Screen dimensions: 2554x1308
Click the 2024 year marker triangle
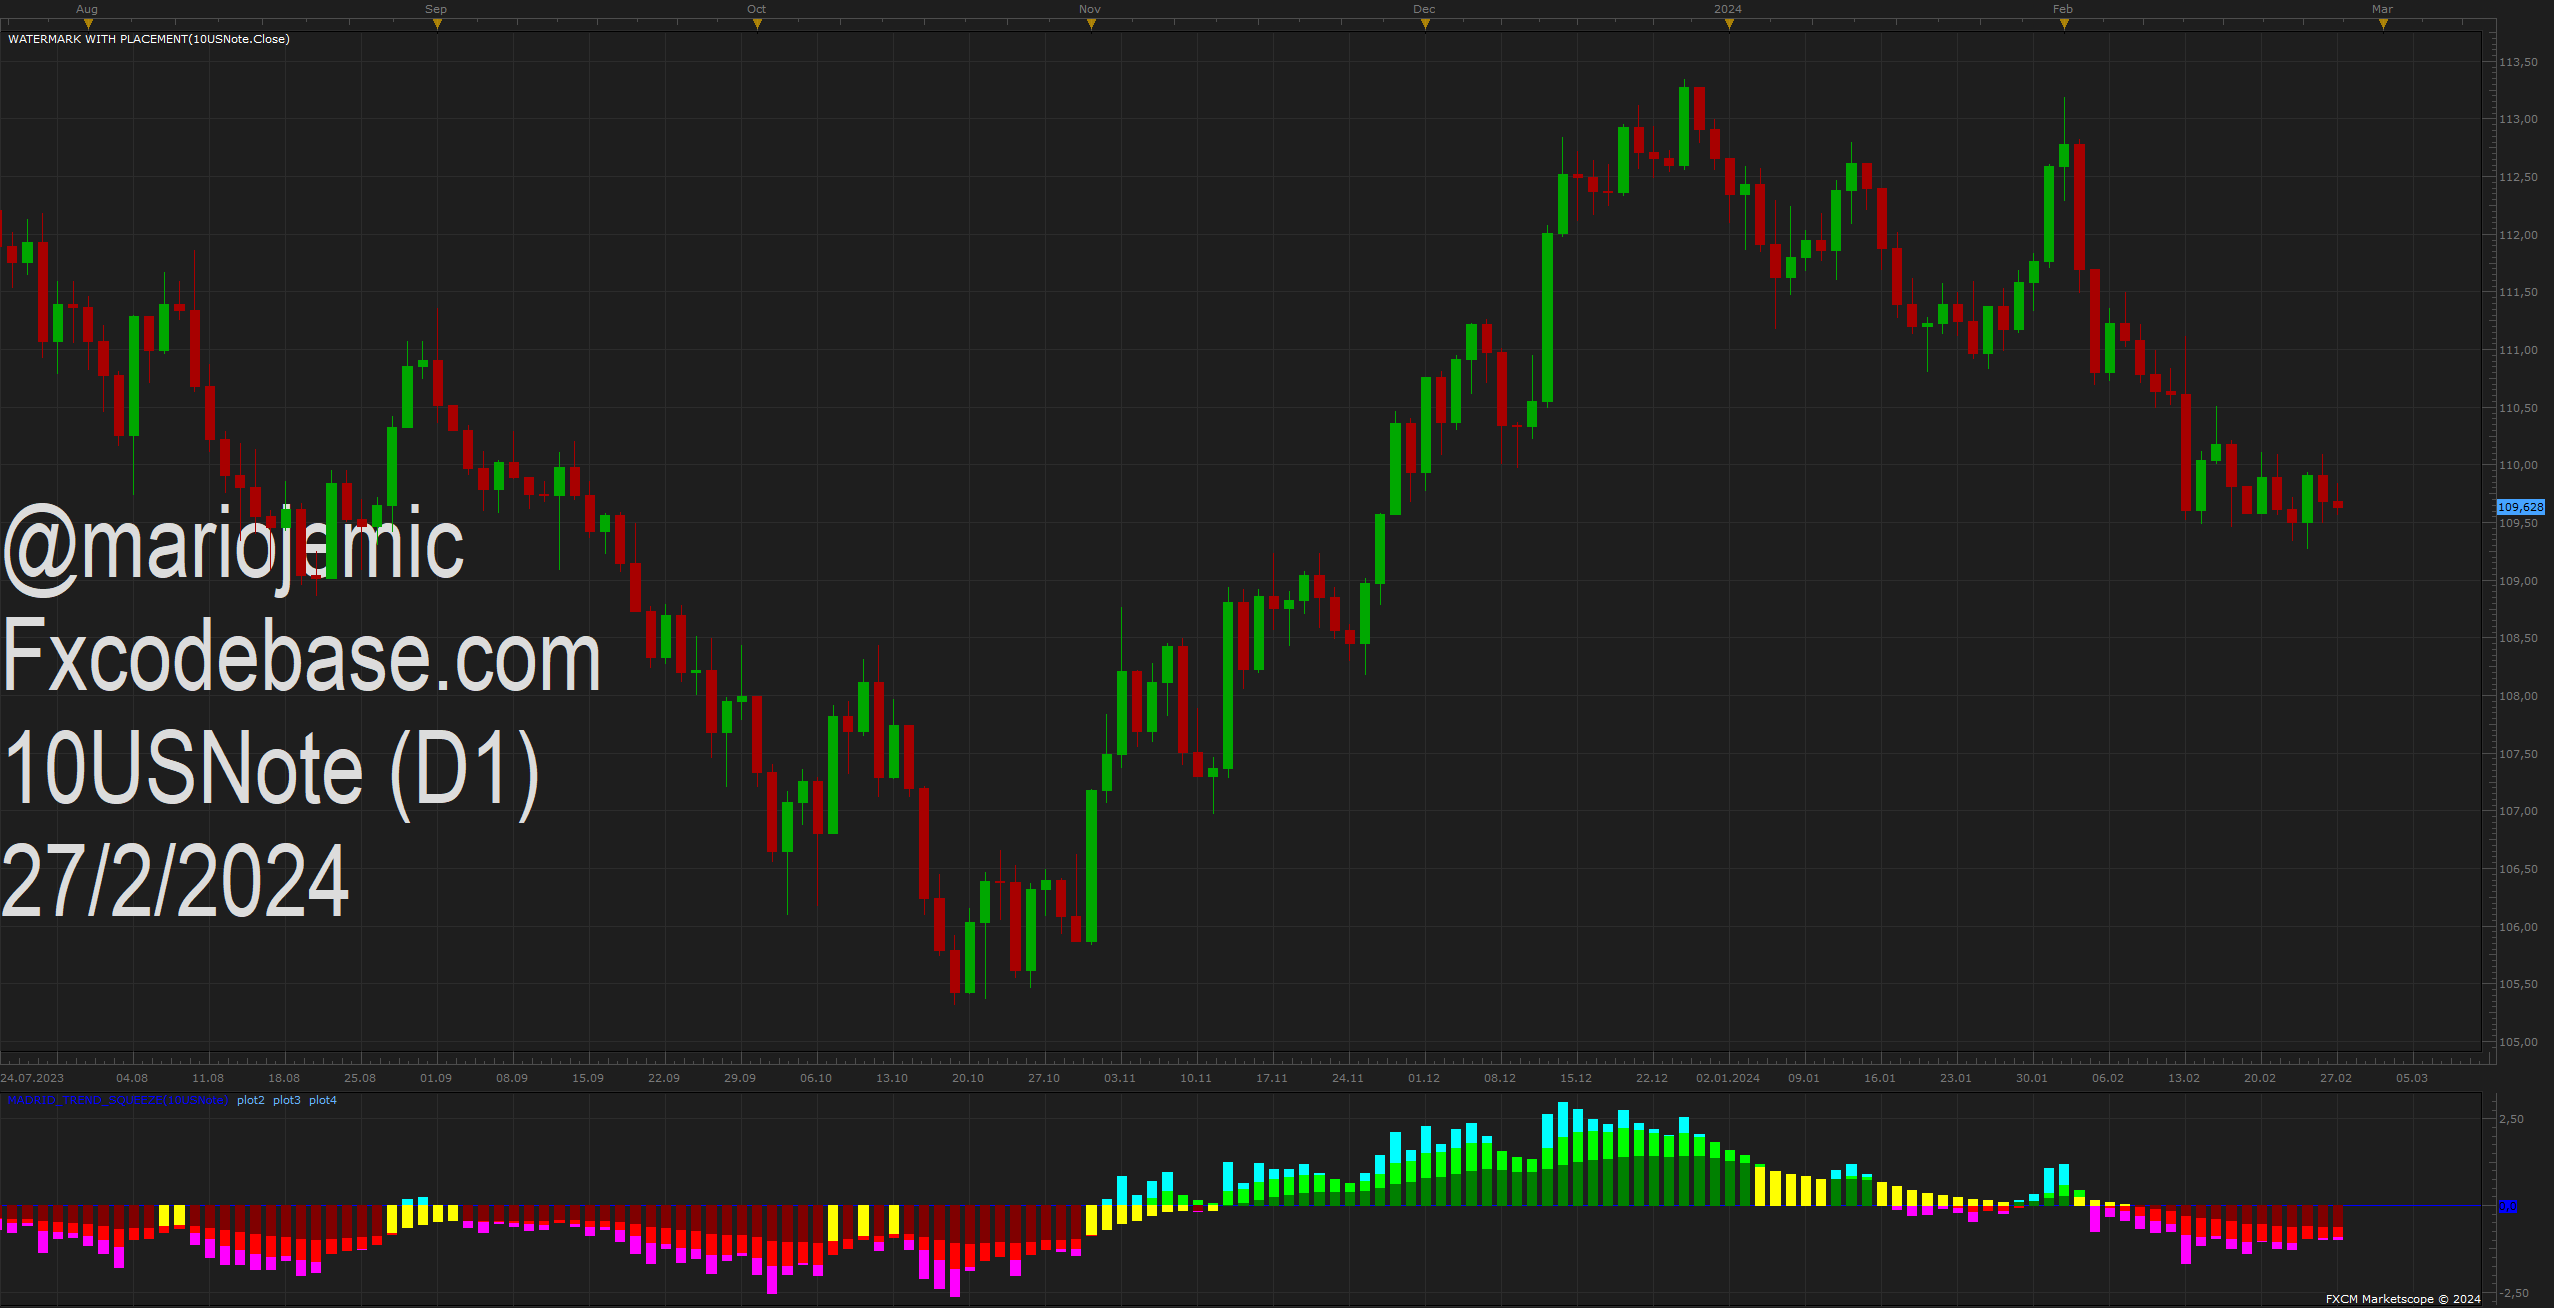coord(1729,24)
